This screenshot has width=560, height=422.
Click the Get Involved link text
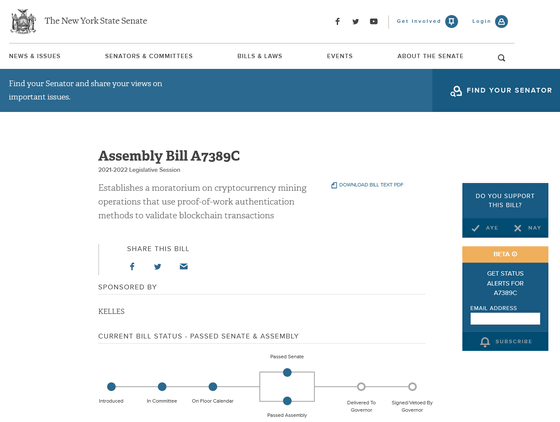pyautogui.click(x=419, y=21)
